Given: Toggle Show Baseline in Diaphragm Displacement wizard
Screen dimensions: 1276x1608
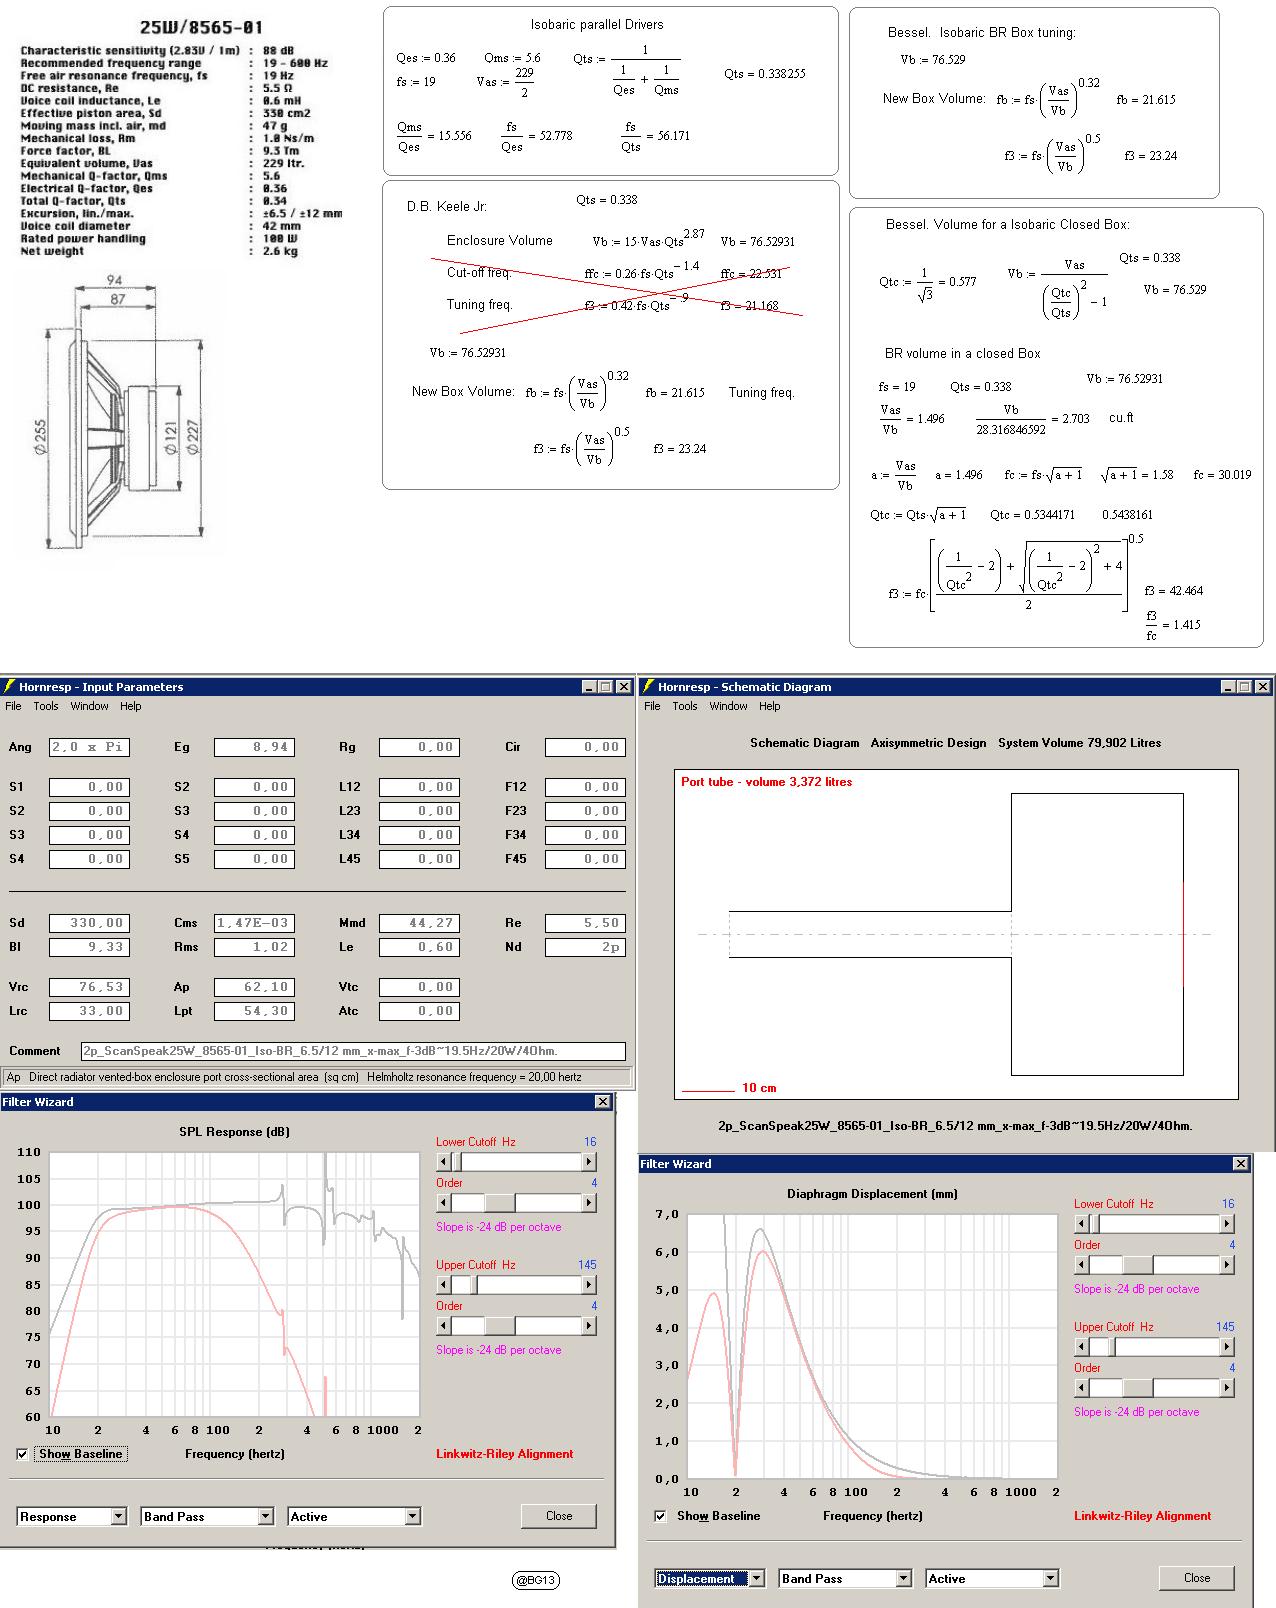Looking at the screenshot, I should point(660,1516).
